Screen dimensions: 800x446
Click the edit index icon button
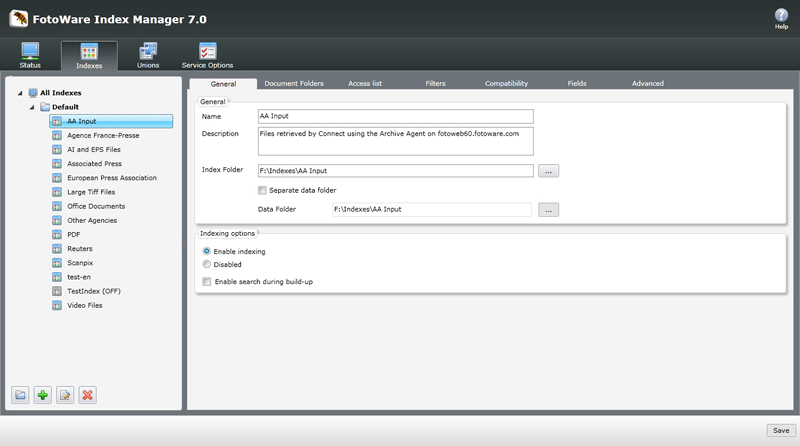point(65,395)
